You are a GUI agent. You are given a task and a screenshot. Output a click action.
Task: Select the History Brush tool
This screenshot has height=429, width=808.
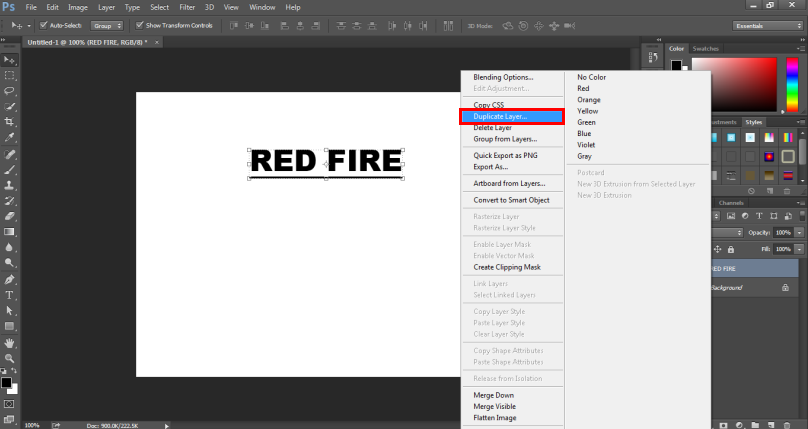click(x=9, y=201)
